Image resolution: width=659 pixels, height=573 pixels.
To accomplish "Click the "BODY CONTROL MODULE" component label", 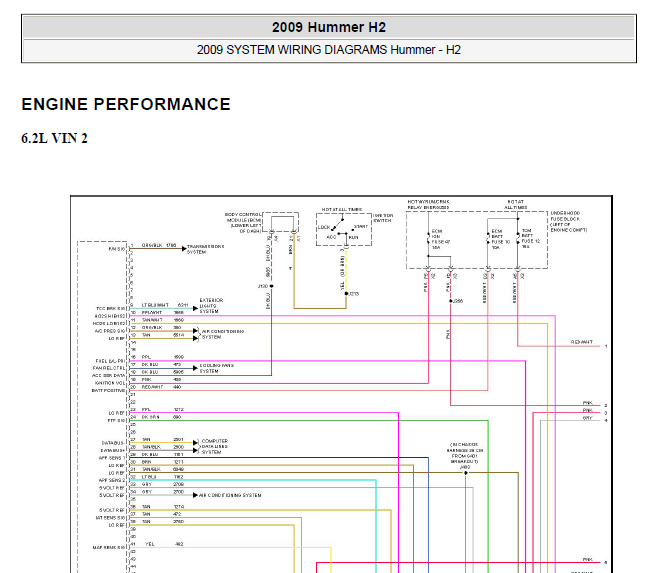I will point(243,223).
